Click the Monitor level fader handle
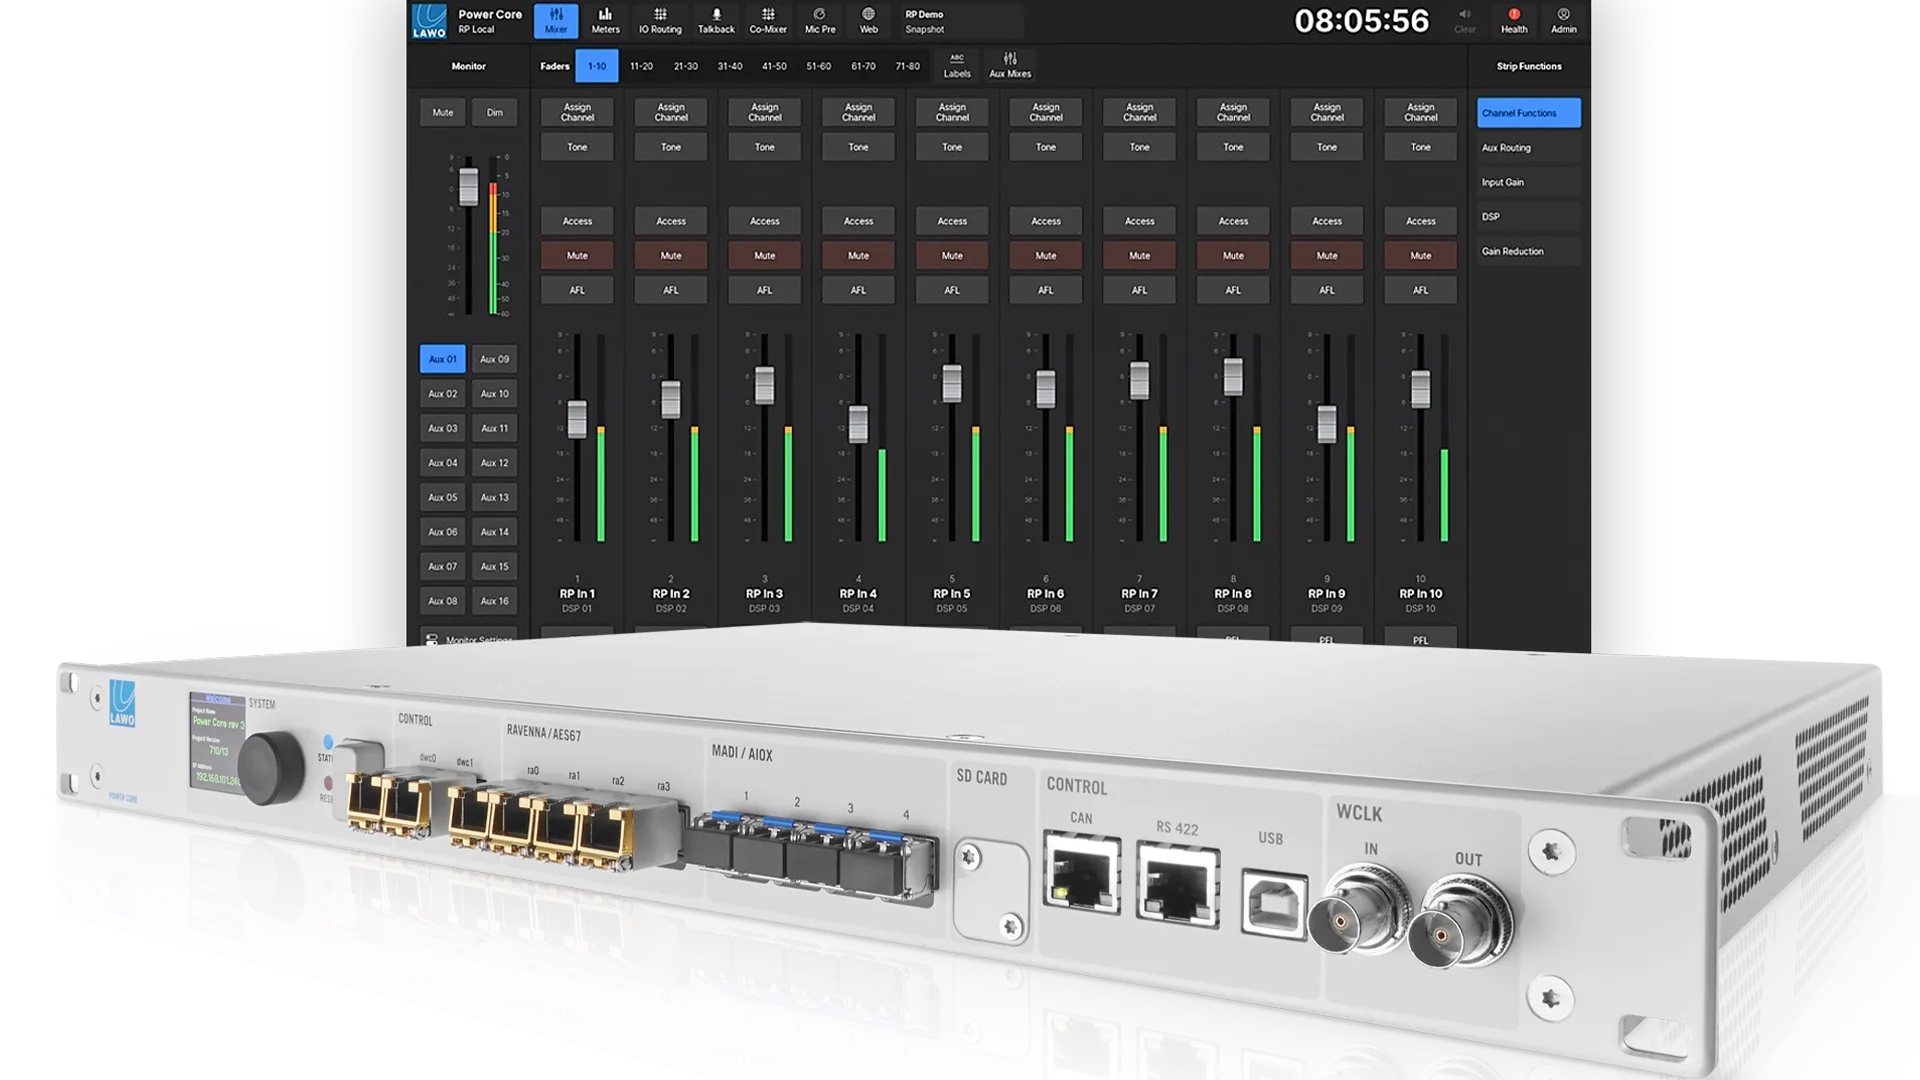Screen dimensions: 1920x1080 click(468, 187)
